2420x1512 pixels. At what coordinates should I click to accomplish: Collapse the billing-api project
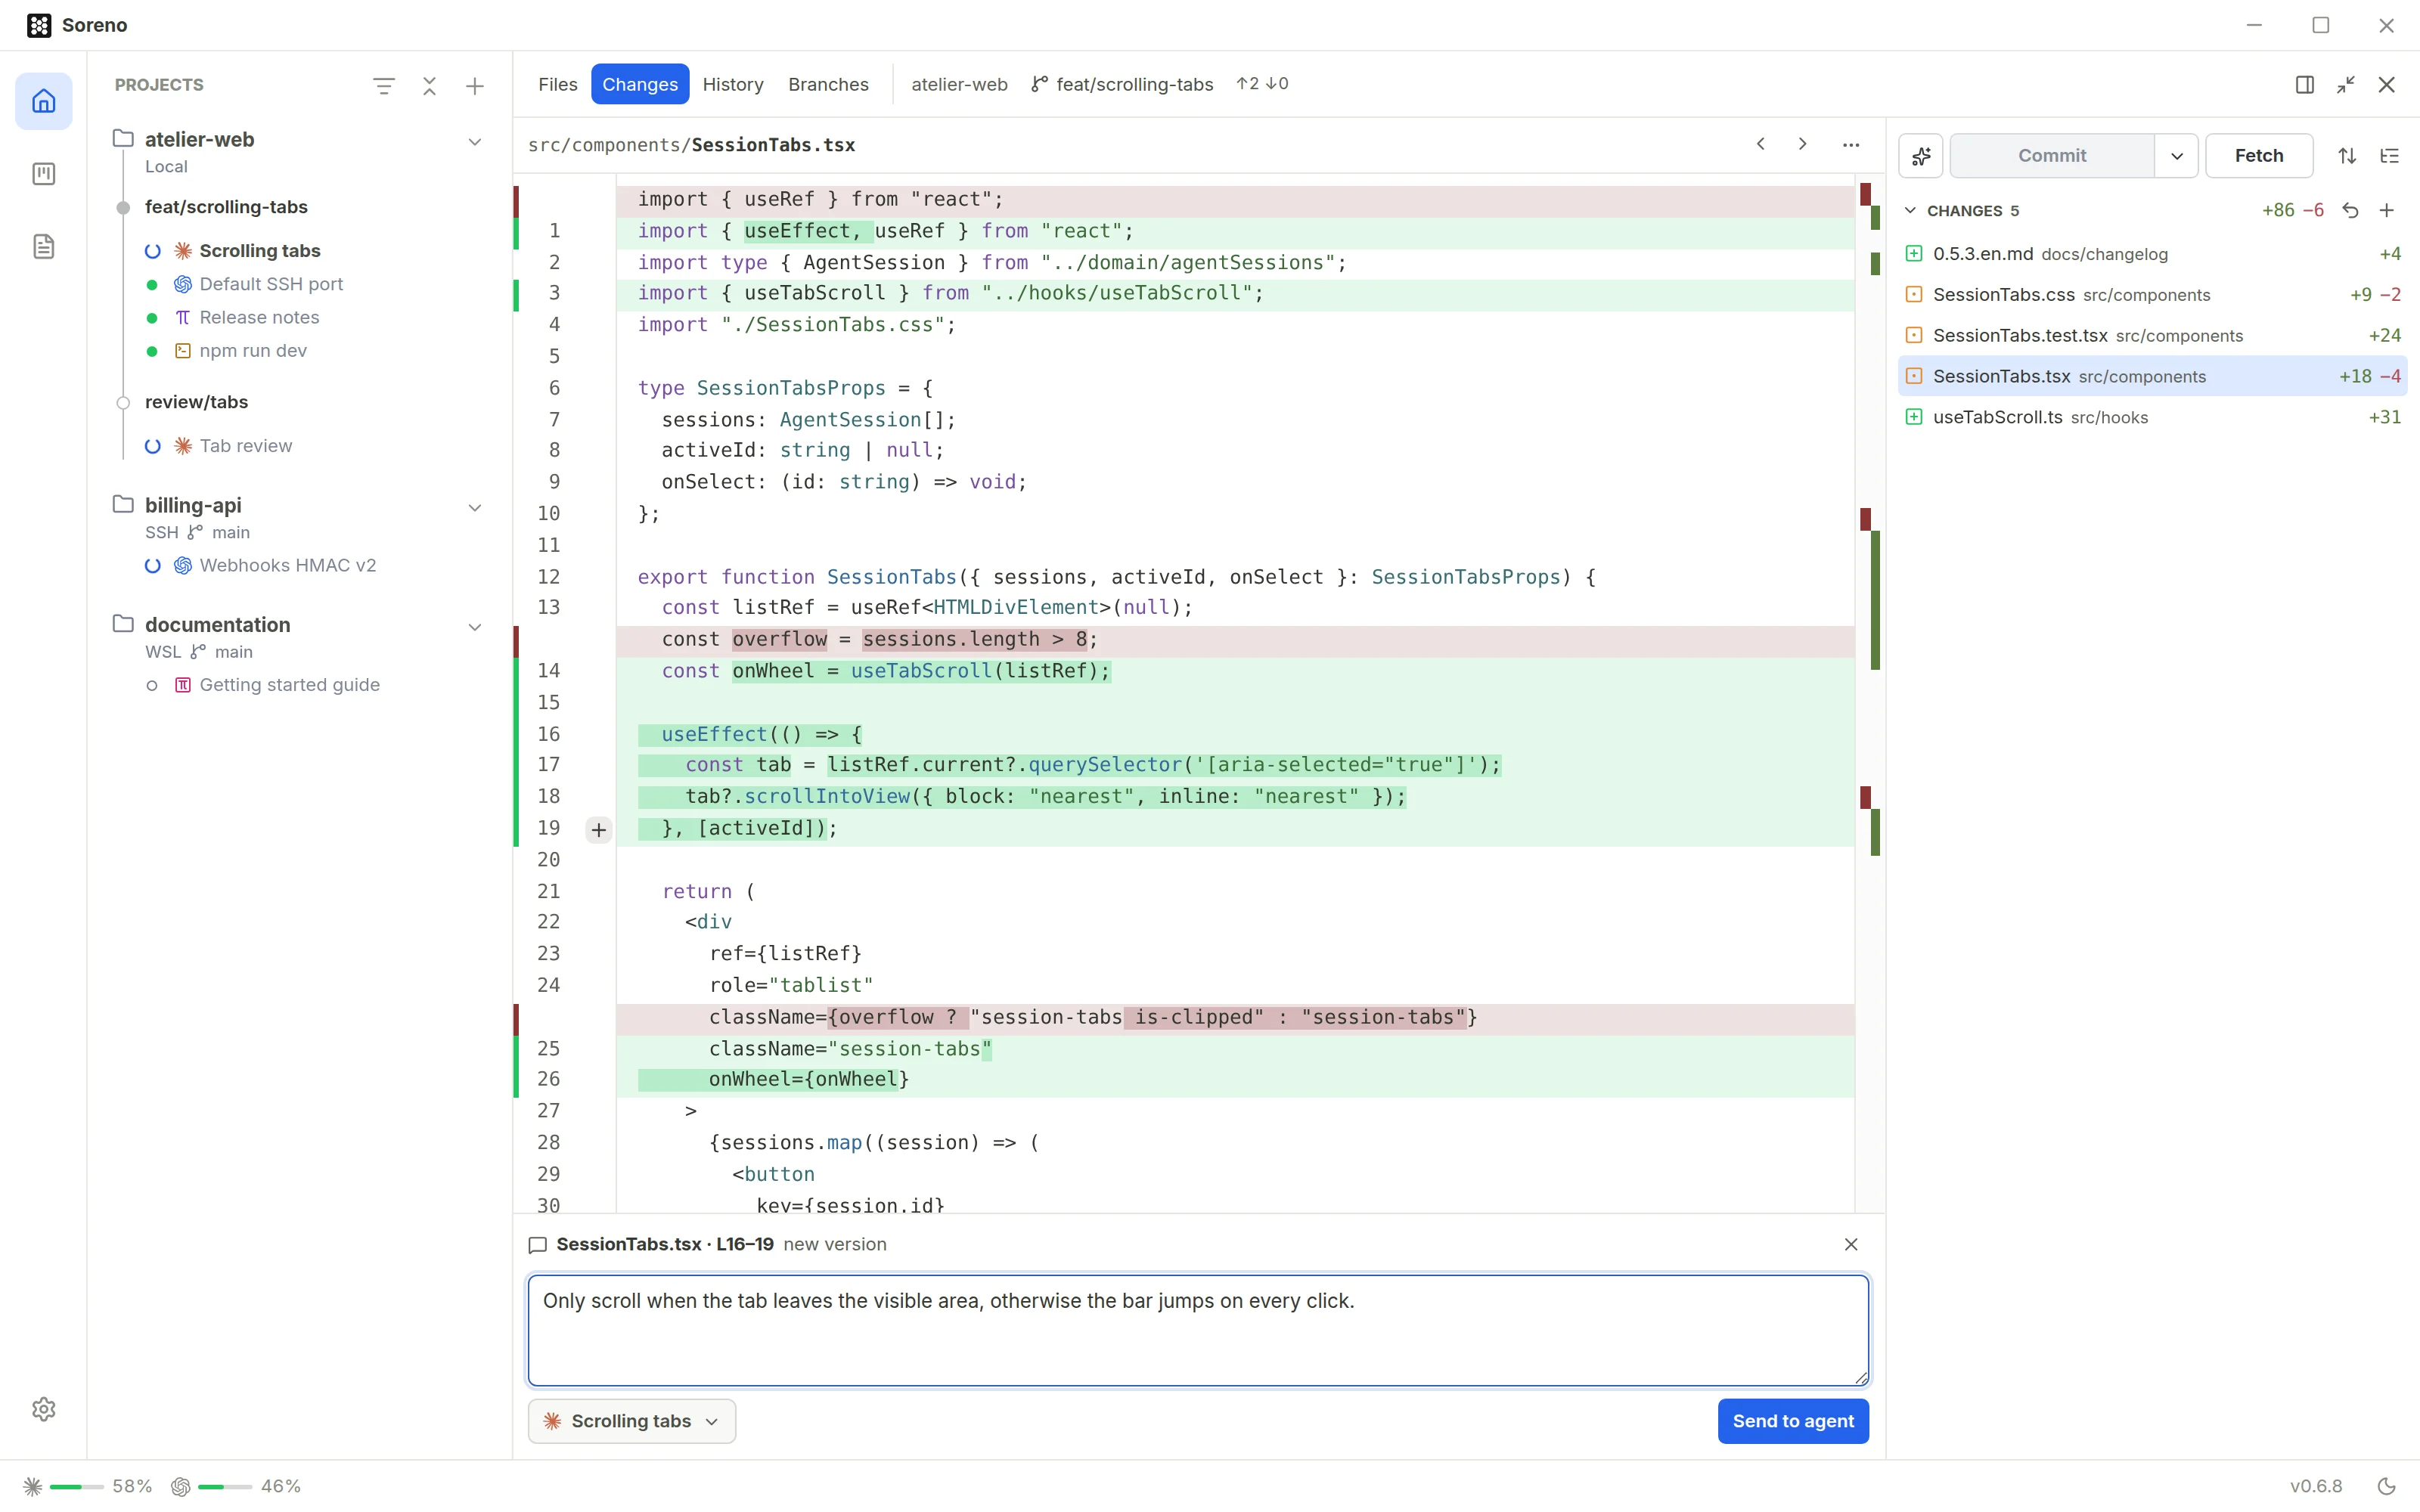click(475, 508)
